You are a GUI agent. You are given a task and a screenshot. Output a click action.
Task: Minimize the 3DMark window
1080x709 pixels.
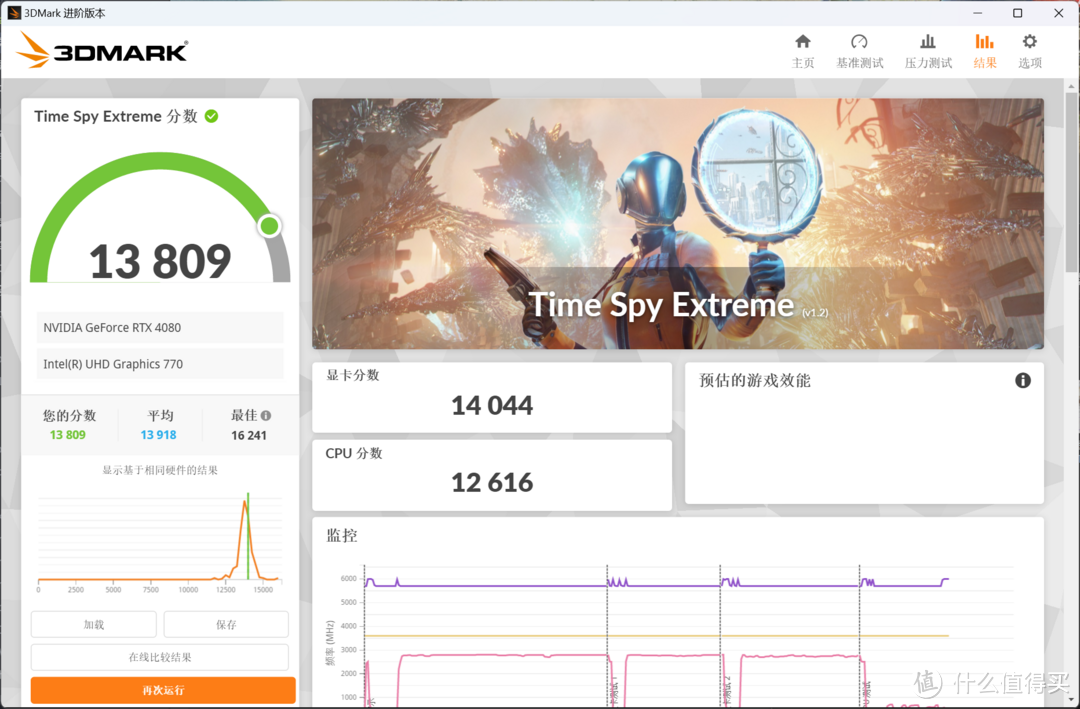977,13
